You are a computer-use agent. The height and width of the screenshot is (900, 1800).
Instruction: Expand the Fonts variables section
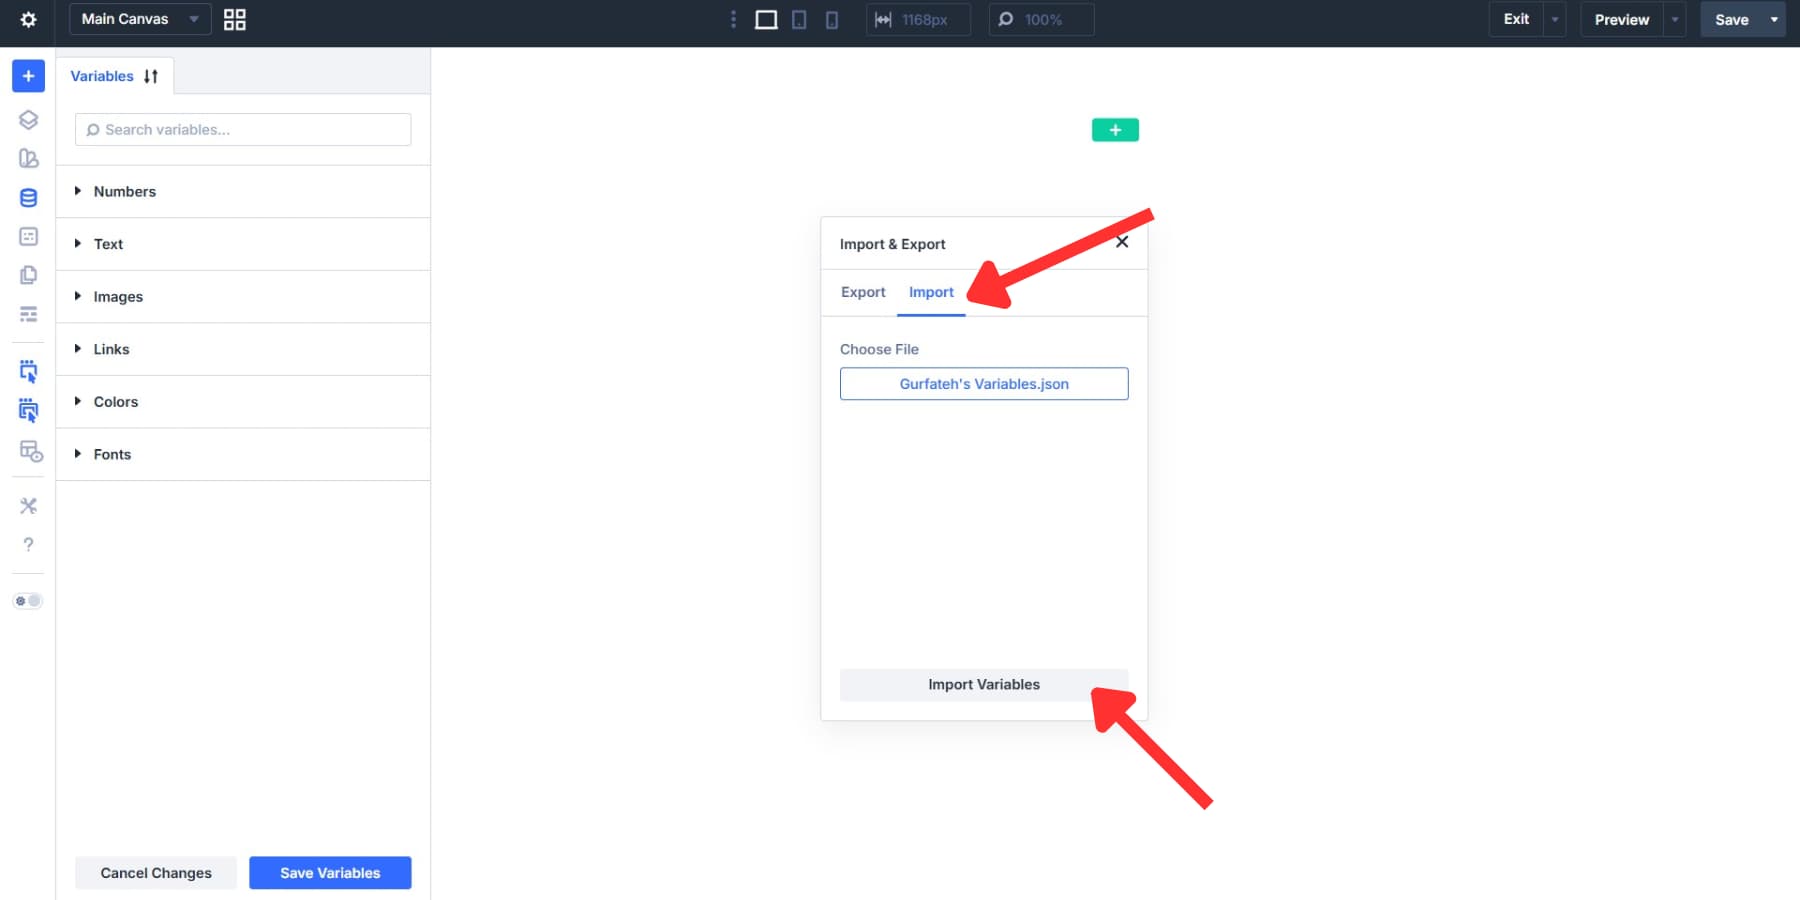[111, 454]
